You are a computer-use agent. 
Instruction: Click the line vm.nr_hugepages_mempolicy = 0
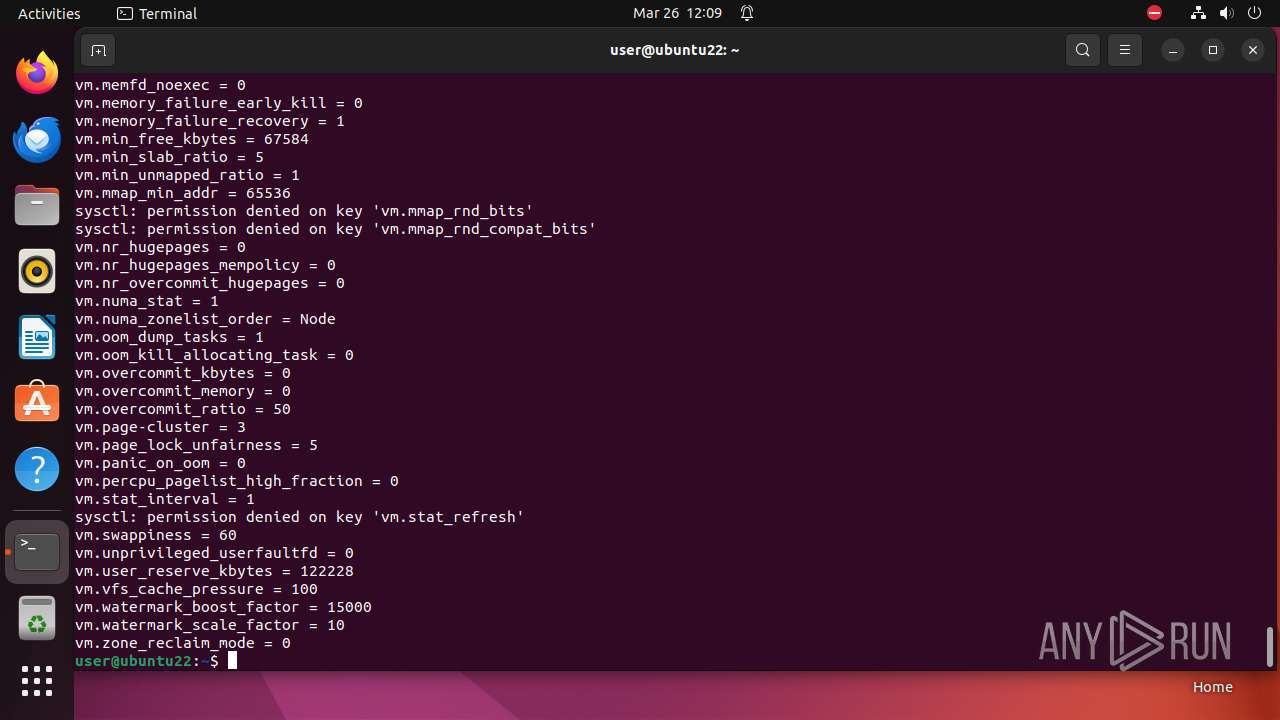point(205,265)
